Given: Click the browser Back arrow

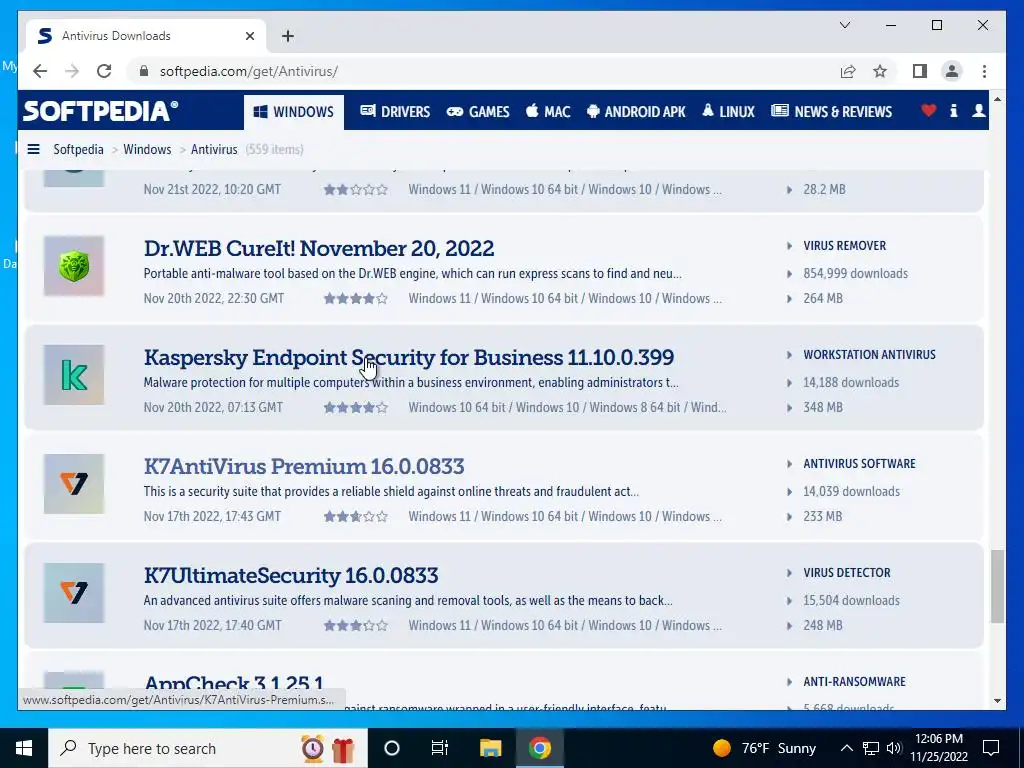Looking at the screenshot, I should 40,71.
